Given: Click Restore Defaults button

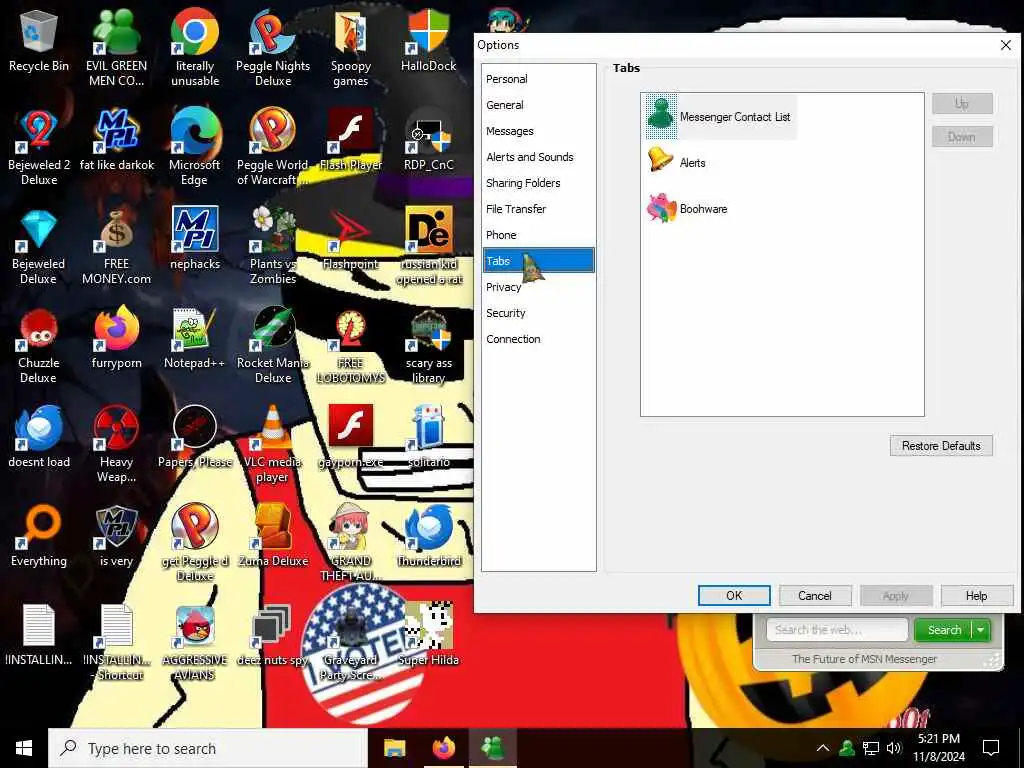Looking at the screenshot, I should click(941, 445).
